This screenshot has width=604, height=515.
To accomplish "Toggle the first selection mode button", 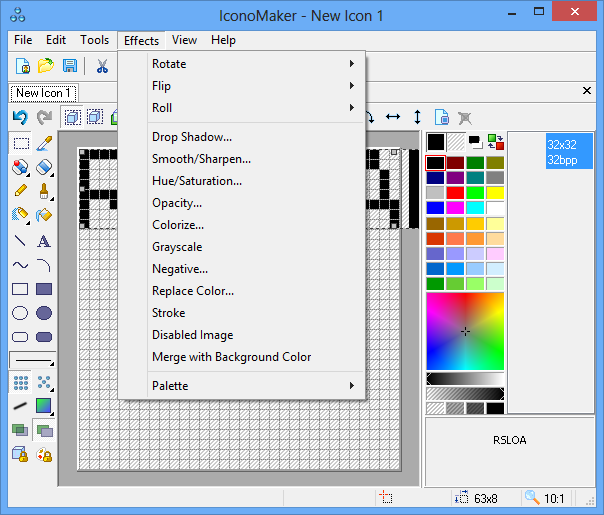I will pos(72,117).
